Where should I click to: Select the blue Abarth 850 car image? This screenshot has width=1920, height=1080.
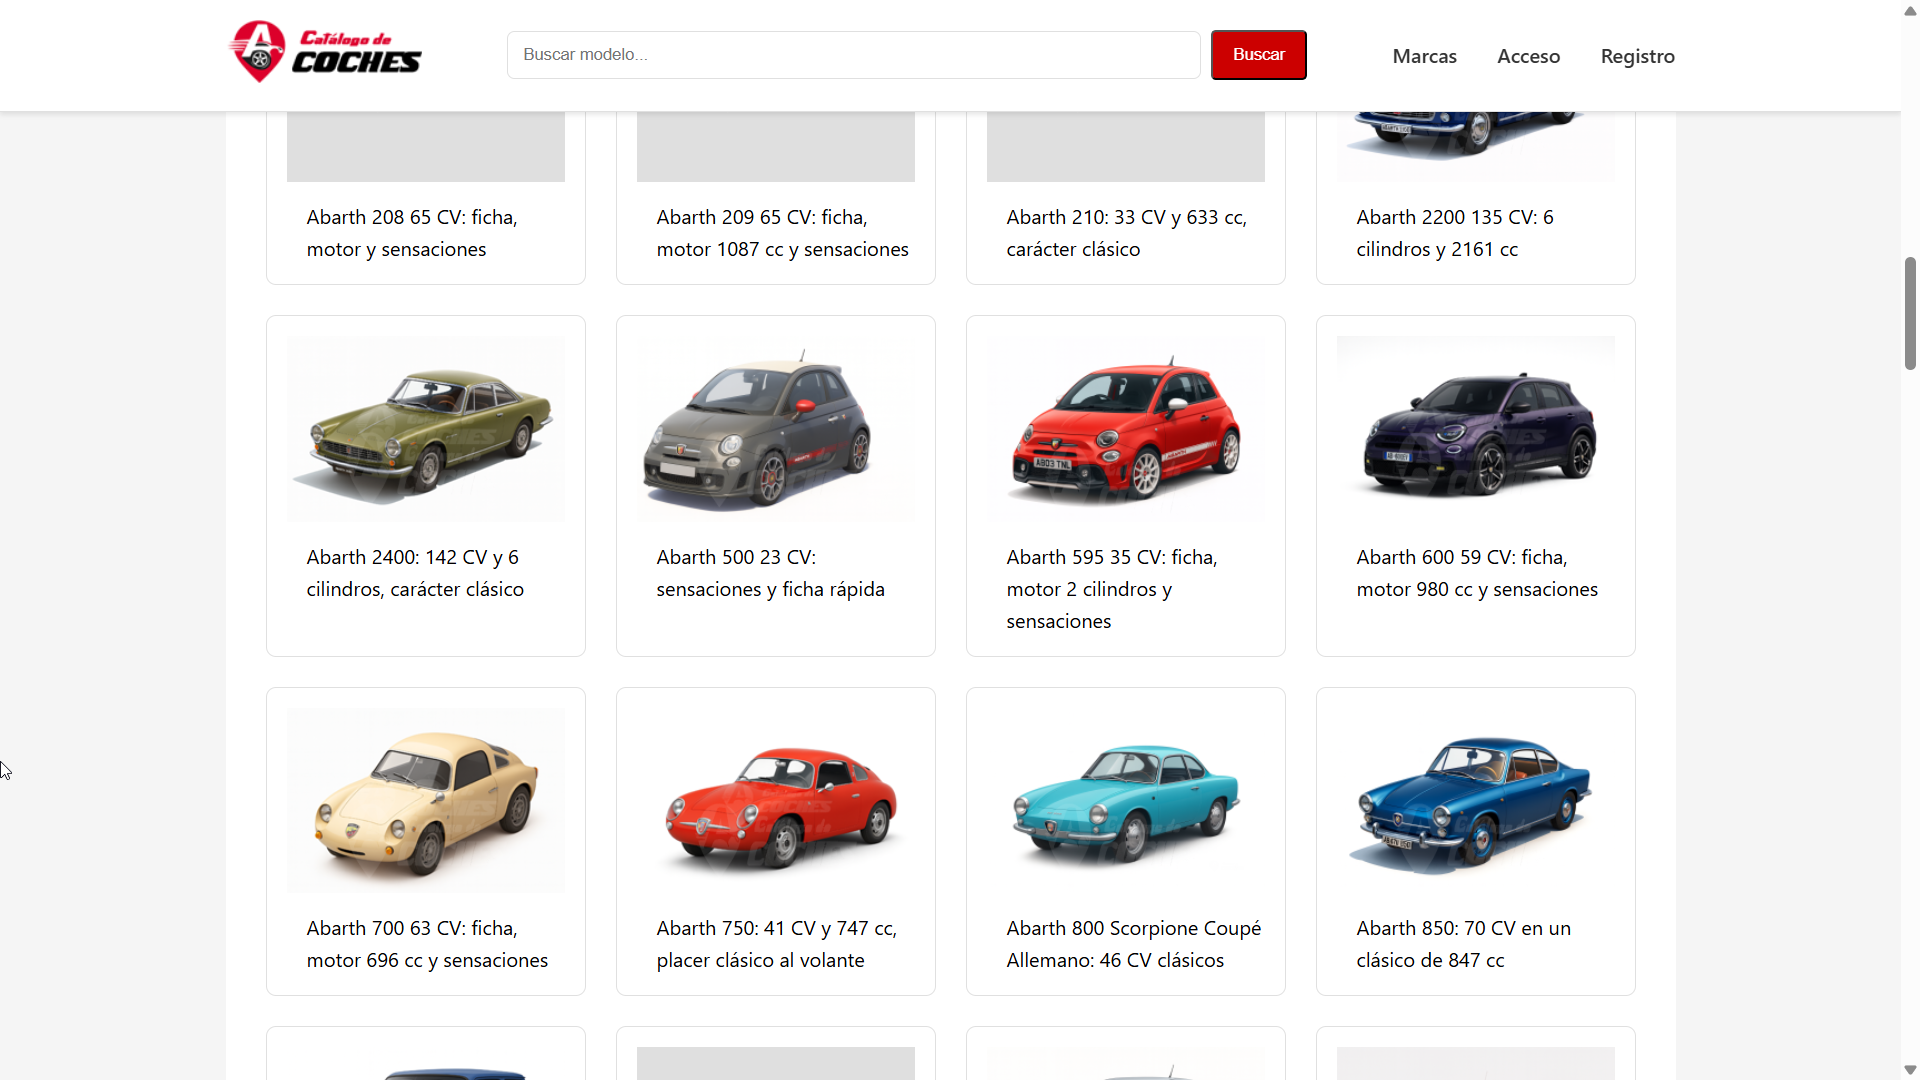(x=1476, y=800)
